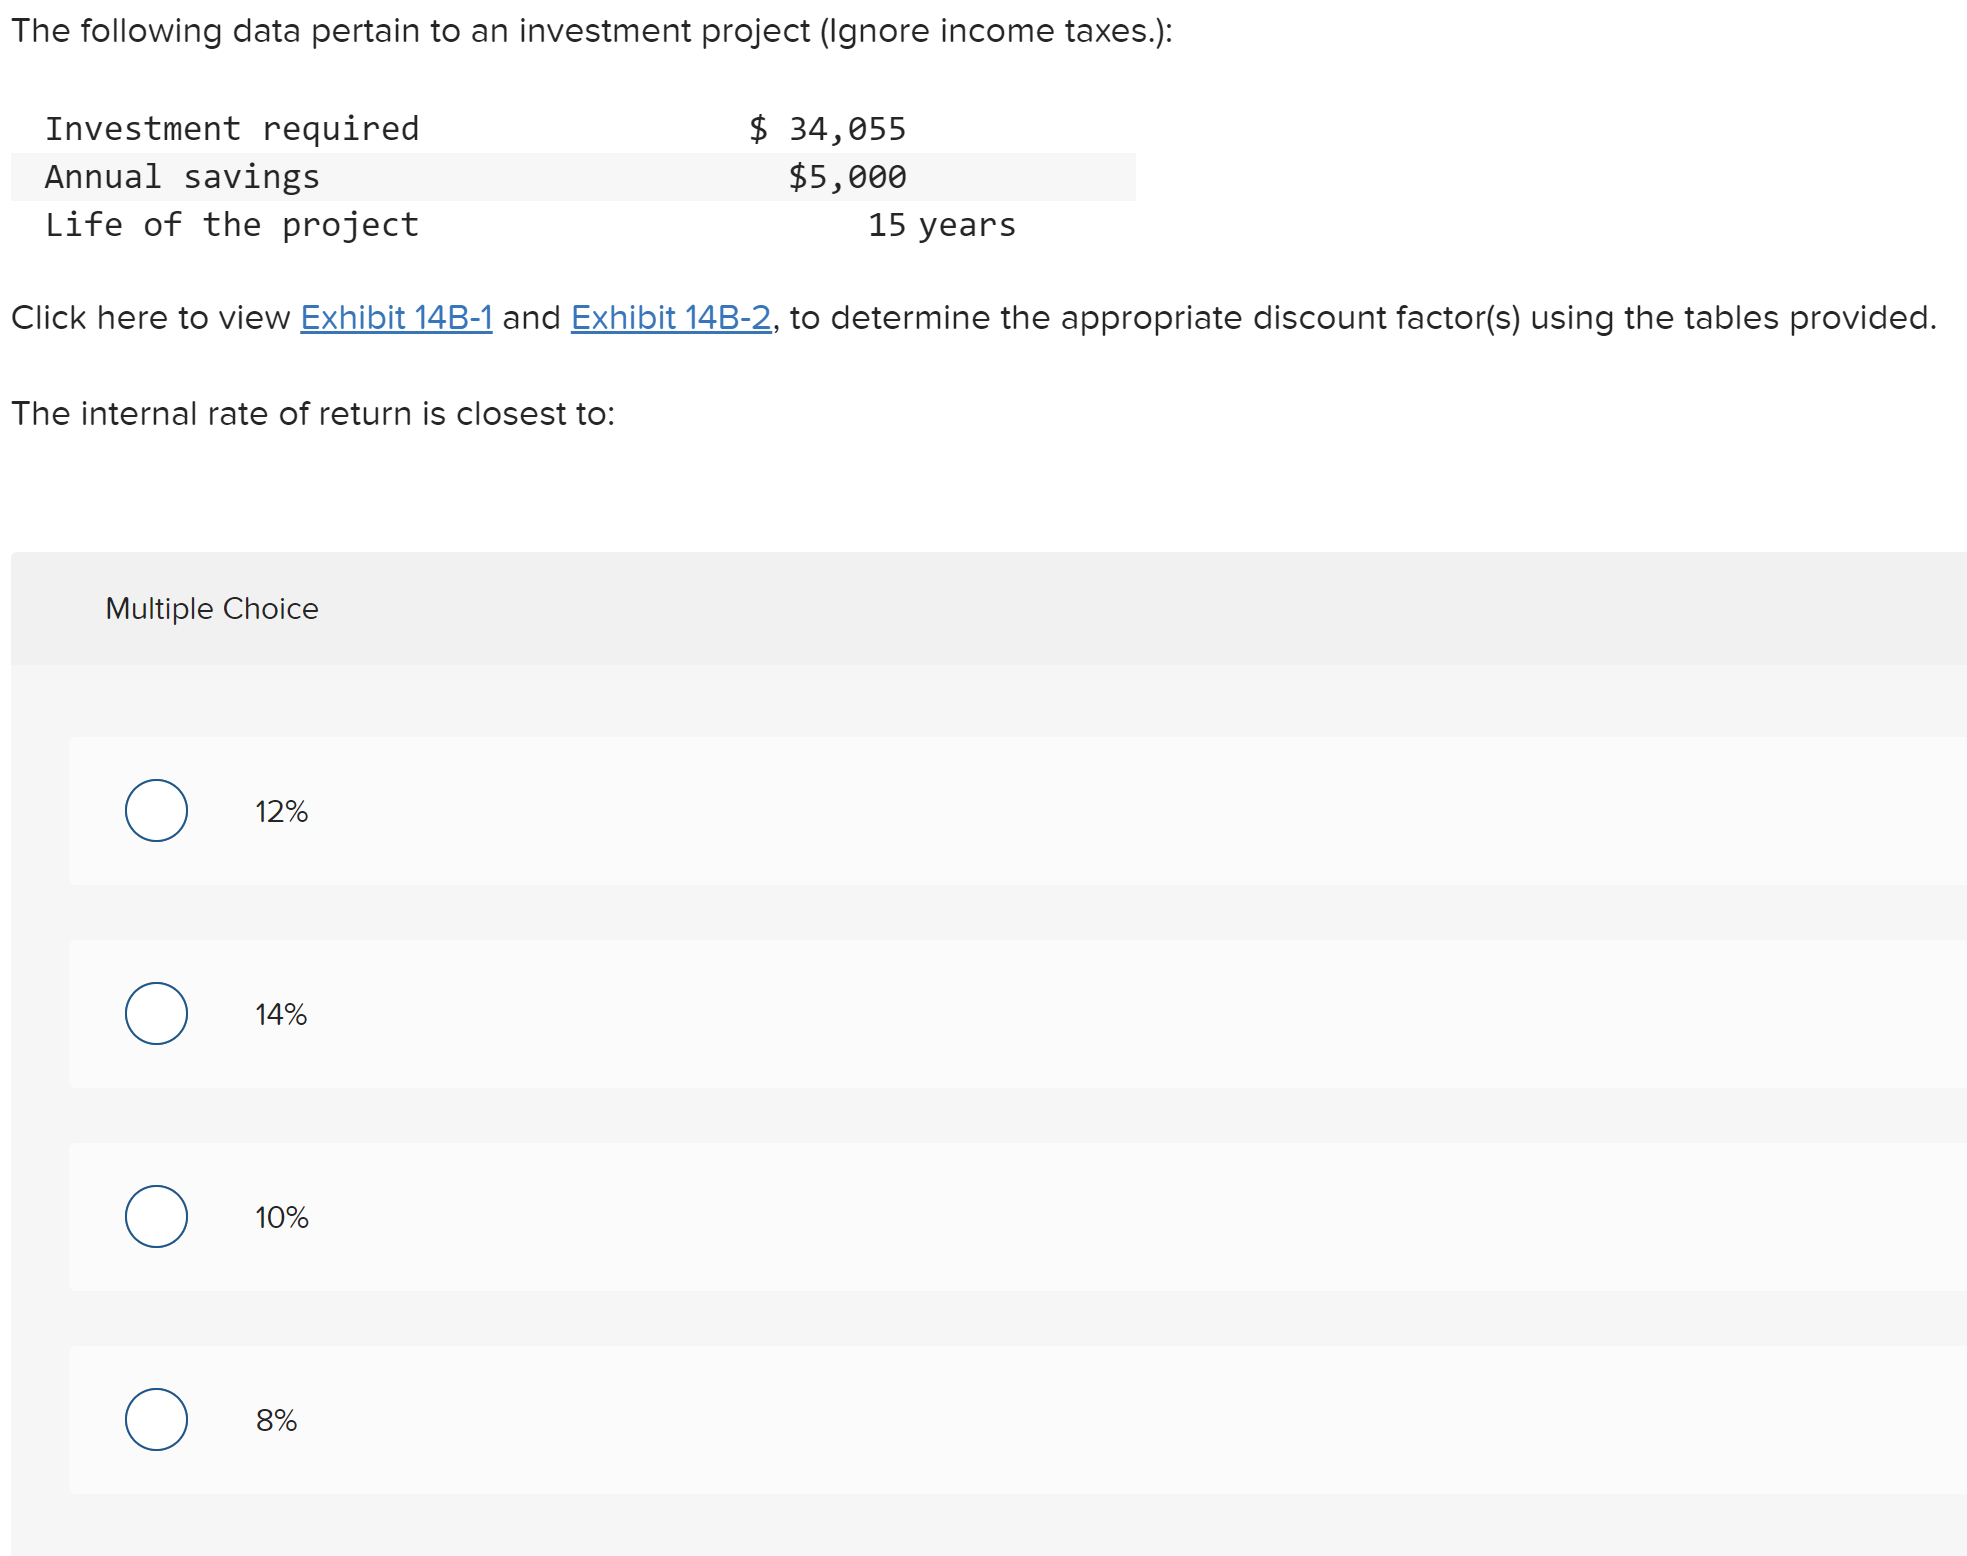The height and width of the screenshot is (1556, 1967).
Task: Open the Exhibit 14B-2 link
Action: pyautogui.click(x=671, y=317)
